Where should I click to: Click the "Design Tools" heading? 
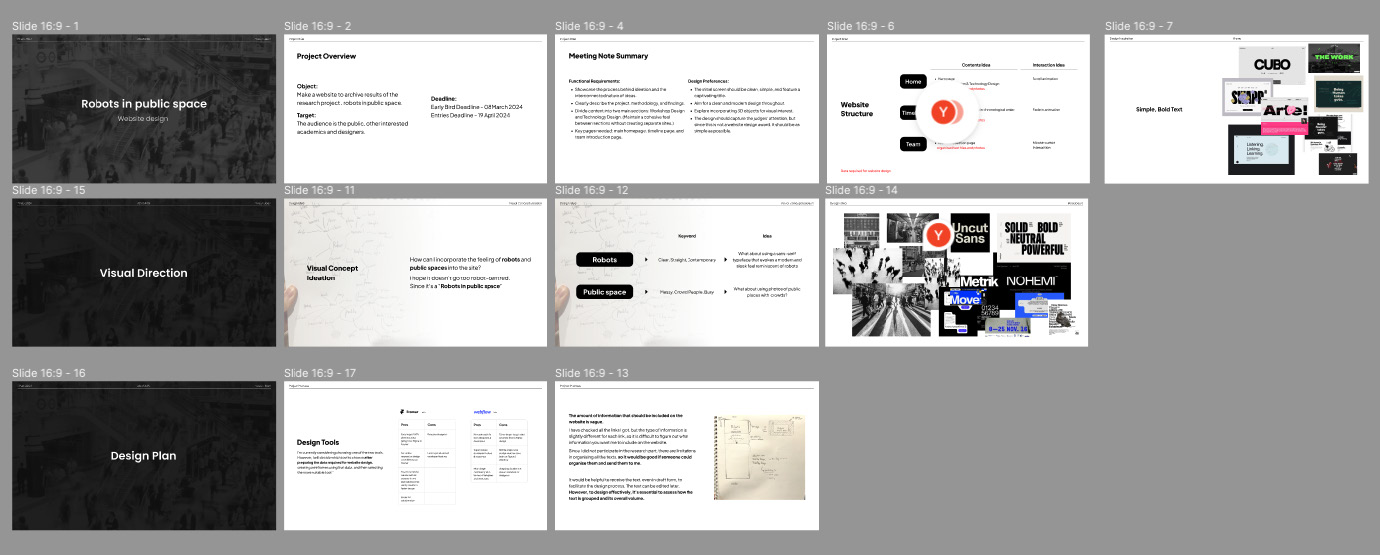tap(320, 442)
